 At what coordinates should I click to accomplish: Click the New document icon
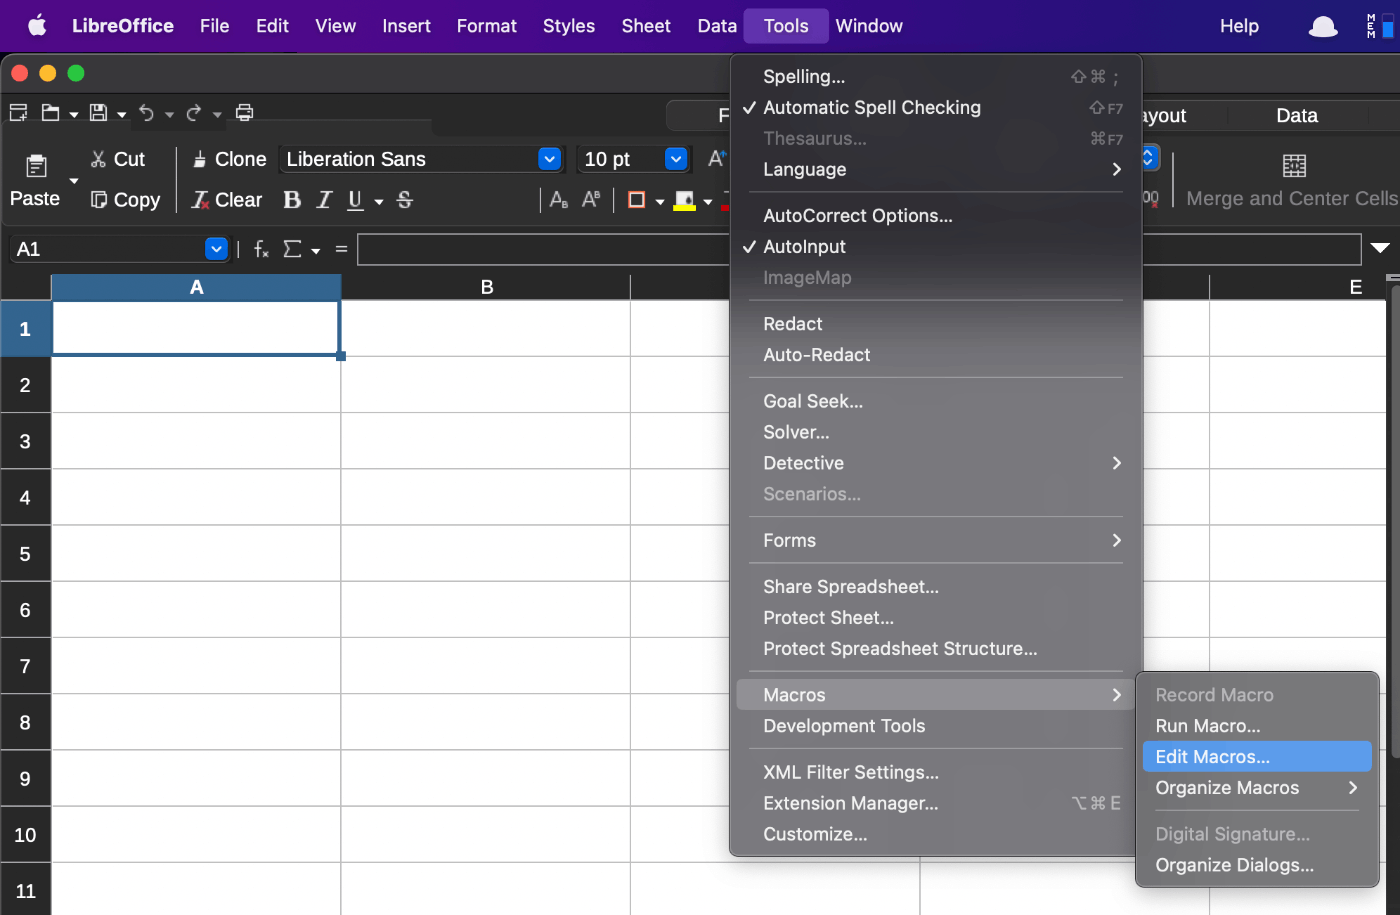click(x=19, y=113)
